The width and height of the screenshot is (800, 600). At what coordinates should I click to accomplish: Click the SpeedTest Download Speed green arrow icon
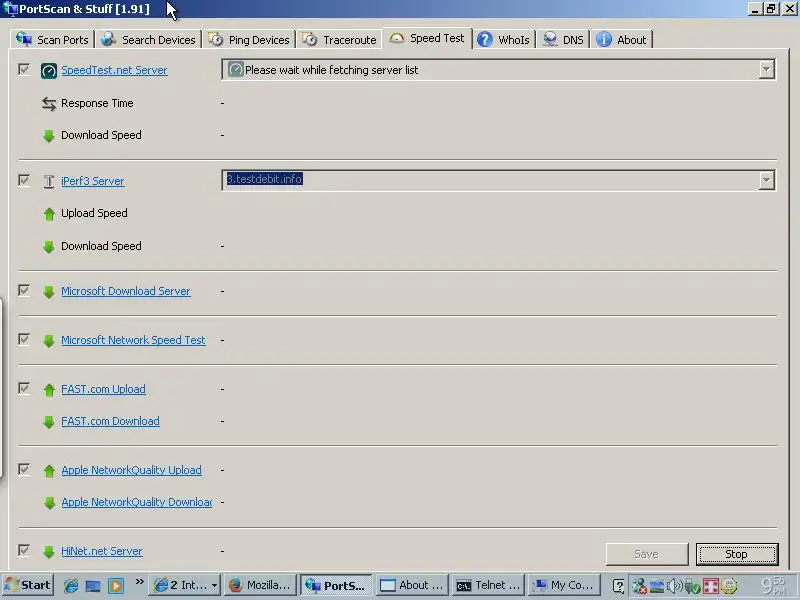coord(48,136)
